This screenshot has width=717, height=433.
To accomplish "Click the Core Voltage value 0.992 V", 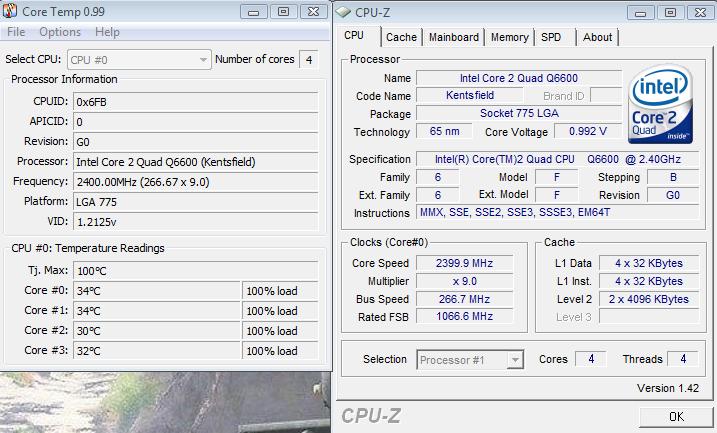I will pos(588,131).
